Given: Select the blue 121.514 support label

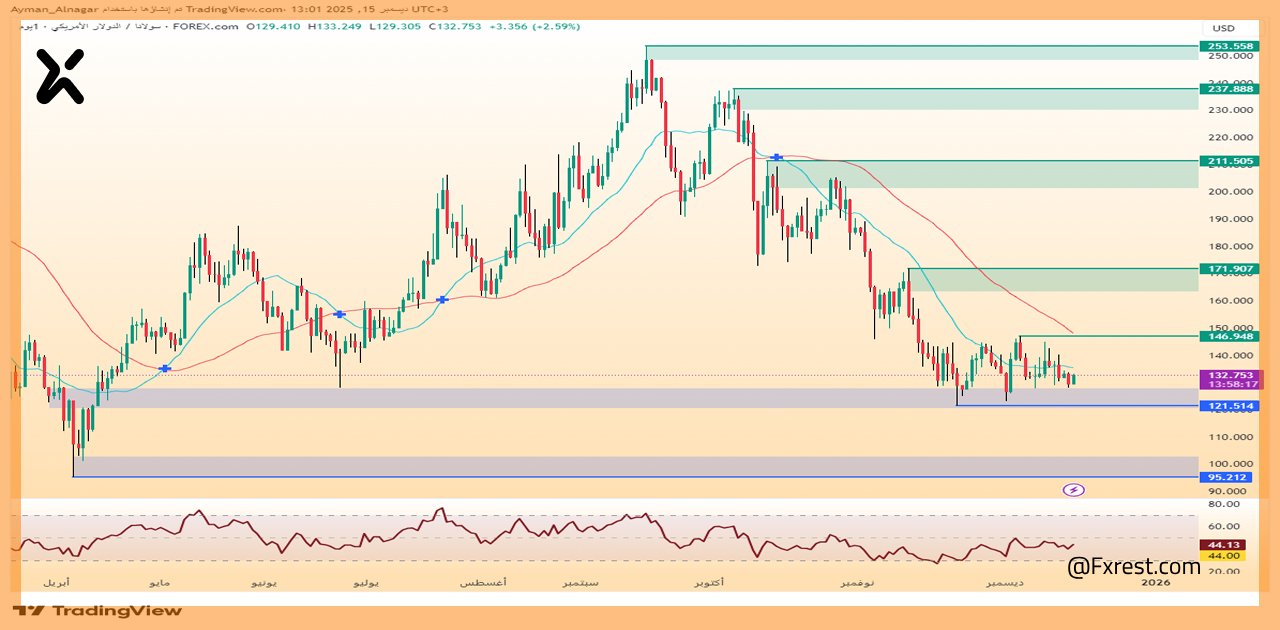Looking at the screenshot, I should click(1230, 407).
